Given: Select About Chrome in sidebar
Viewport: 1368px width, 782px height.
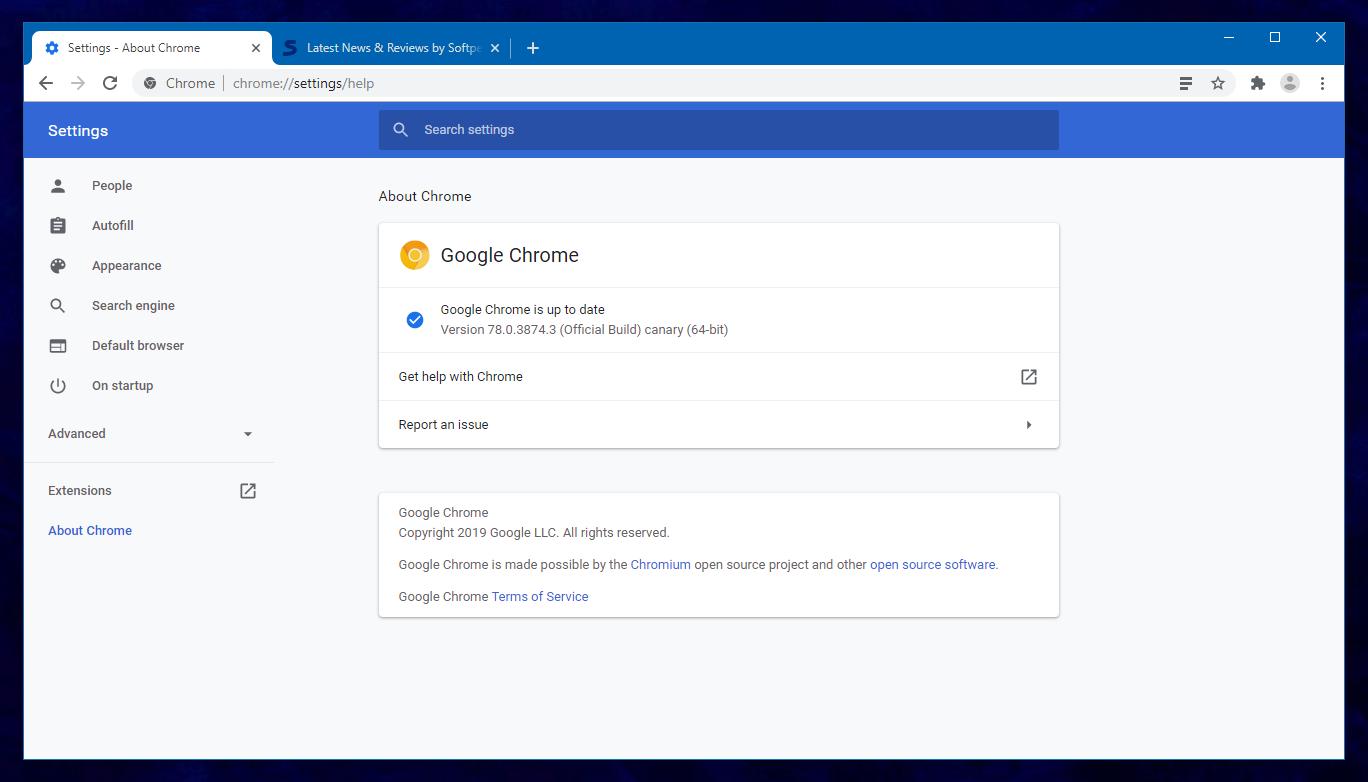Looking at the screenshot, I should tap(90, 531).
